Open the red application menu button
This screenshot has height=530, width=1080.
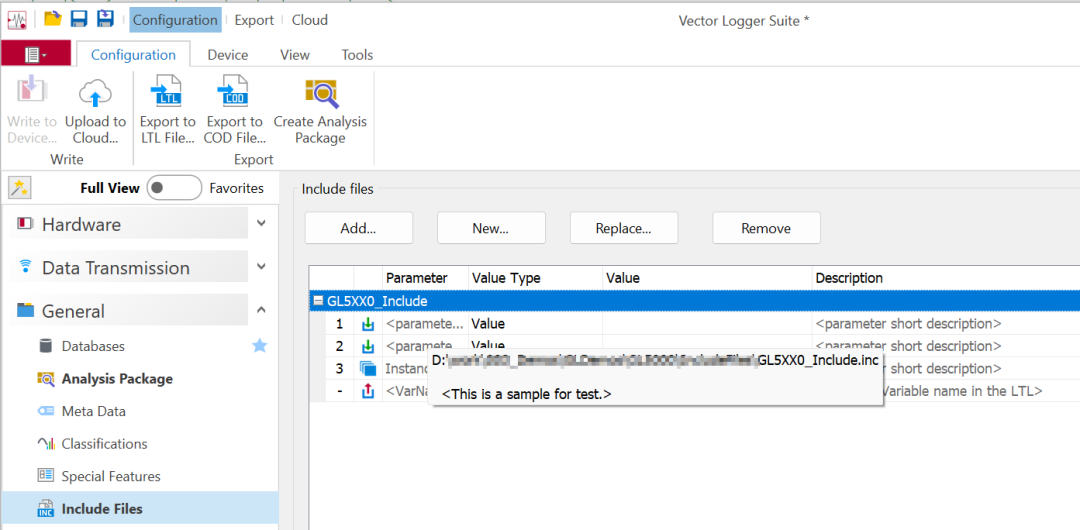coord(36,54)
